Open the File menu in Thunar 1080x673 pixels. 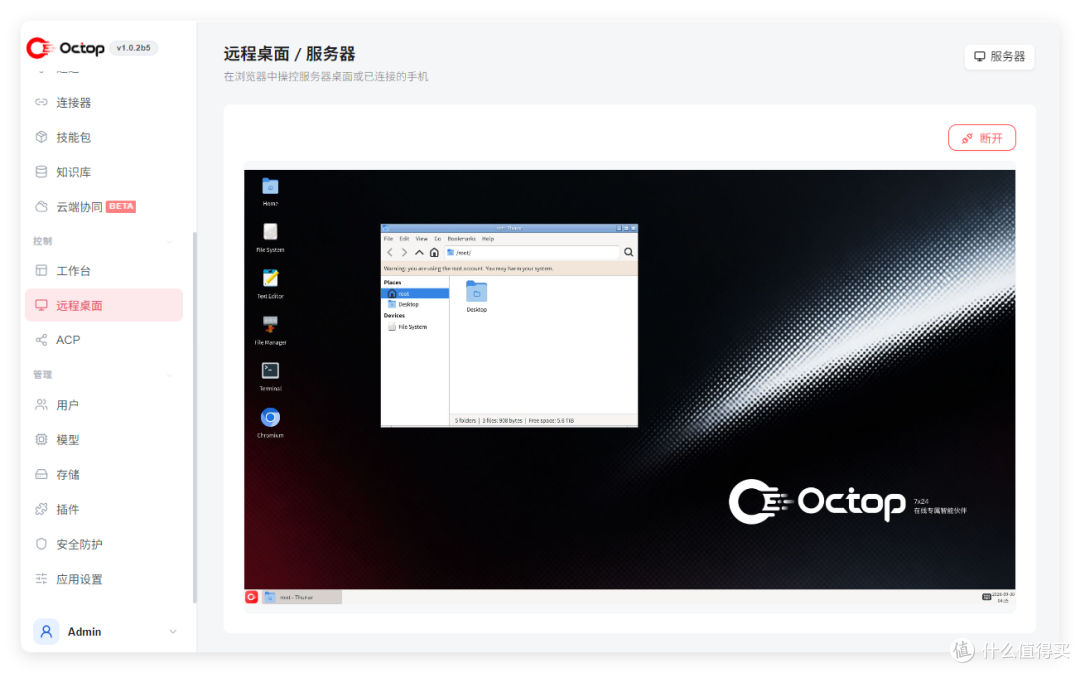388,238
